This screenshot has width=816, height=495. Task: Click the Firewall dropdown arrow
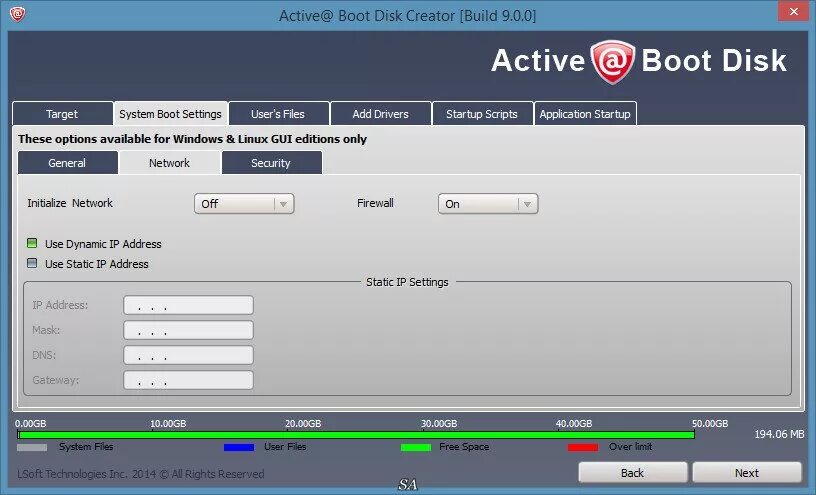tap(527, 204)
